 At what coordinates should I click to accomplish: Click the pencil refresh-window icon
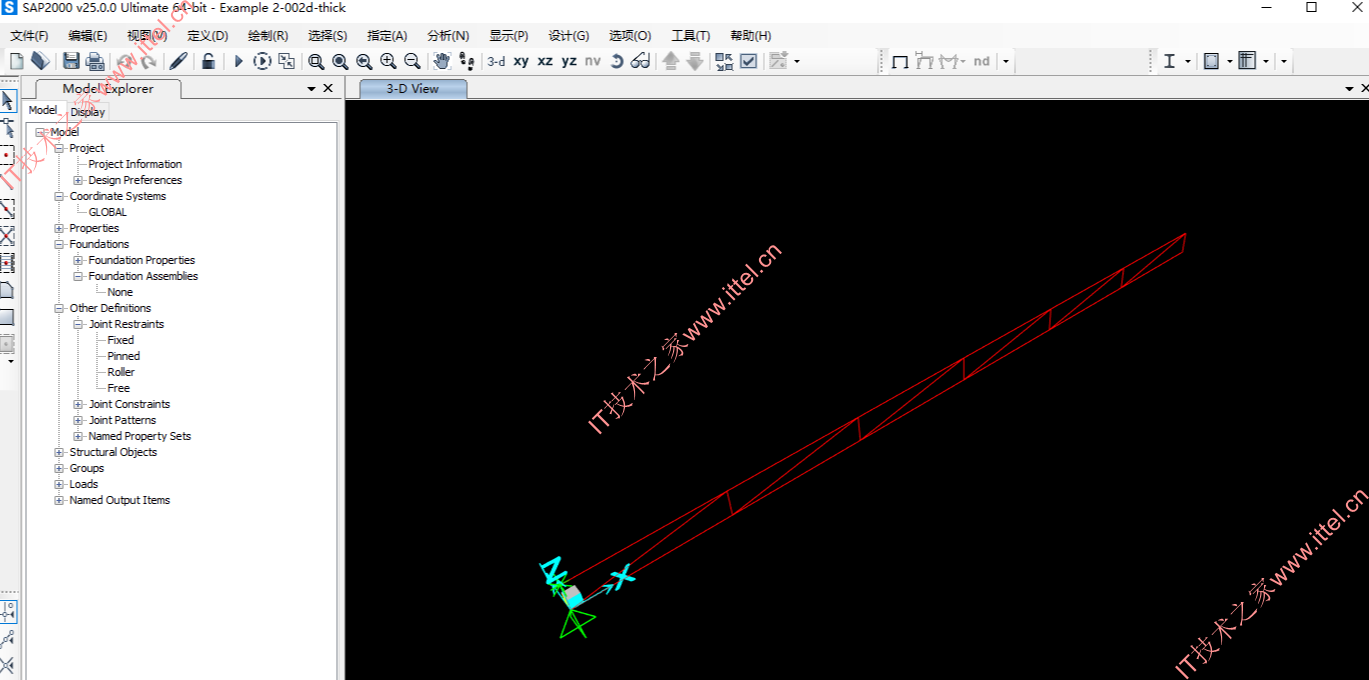tap(178, 61)
